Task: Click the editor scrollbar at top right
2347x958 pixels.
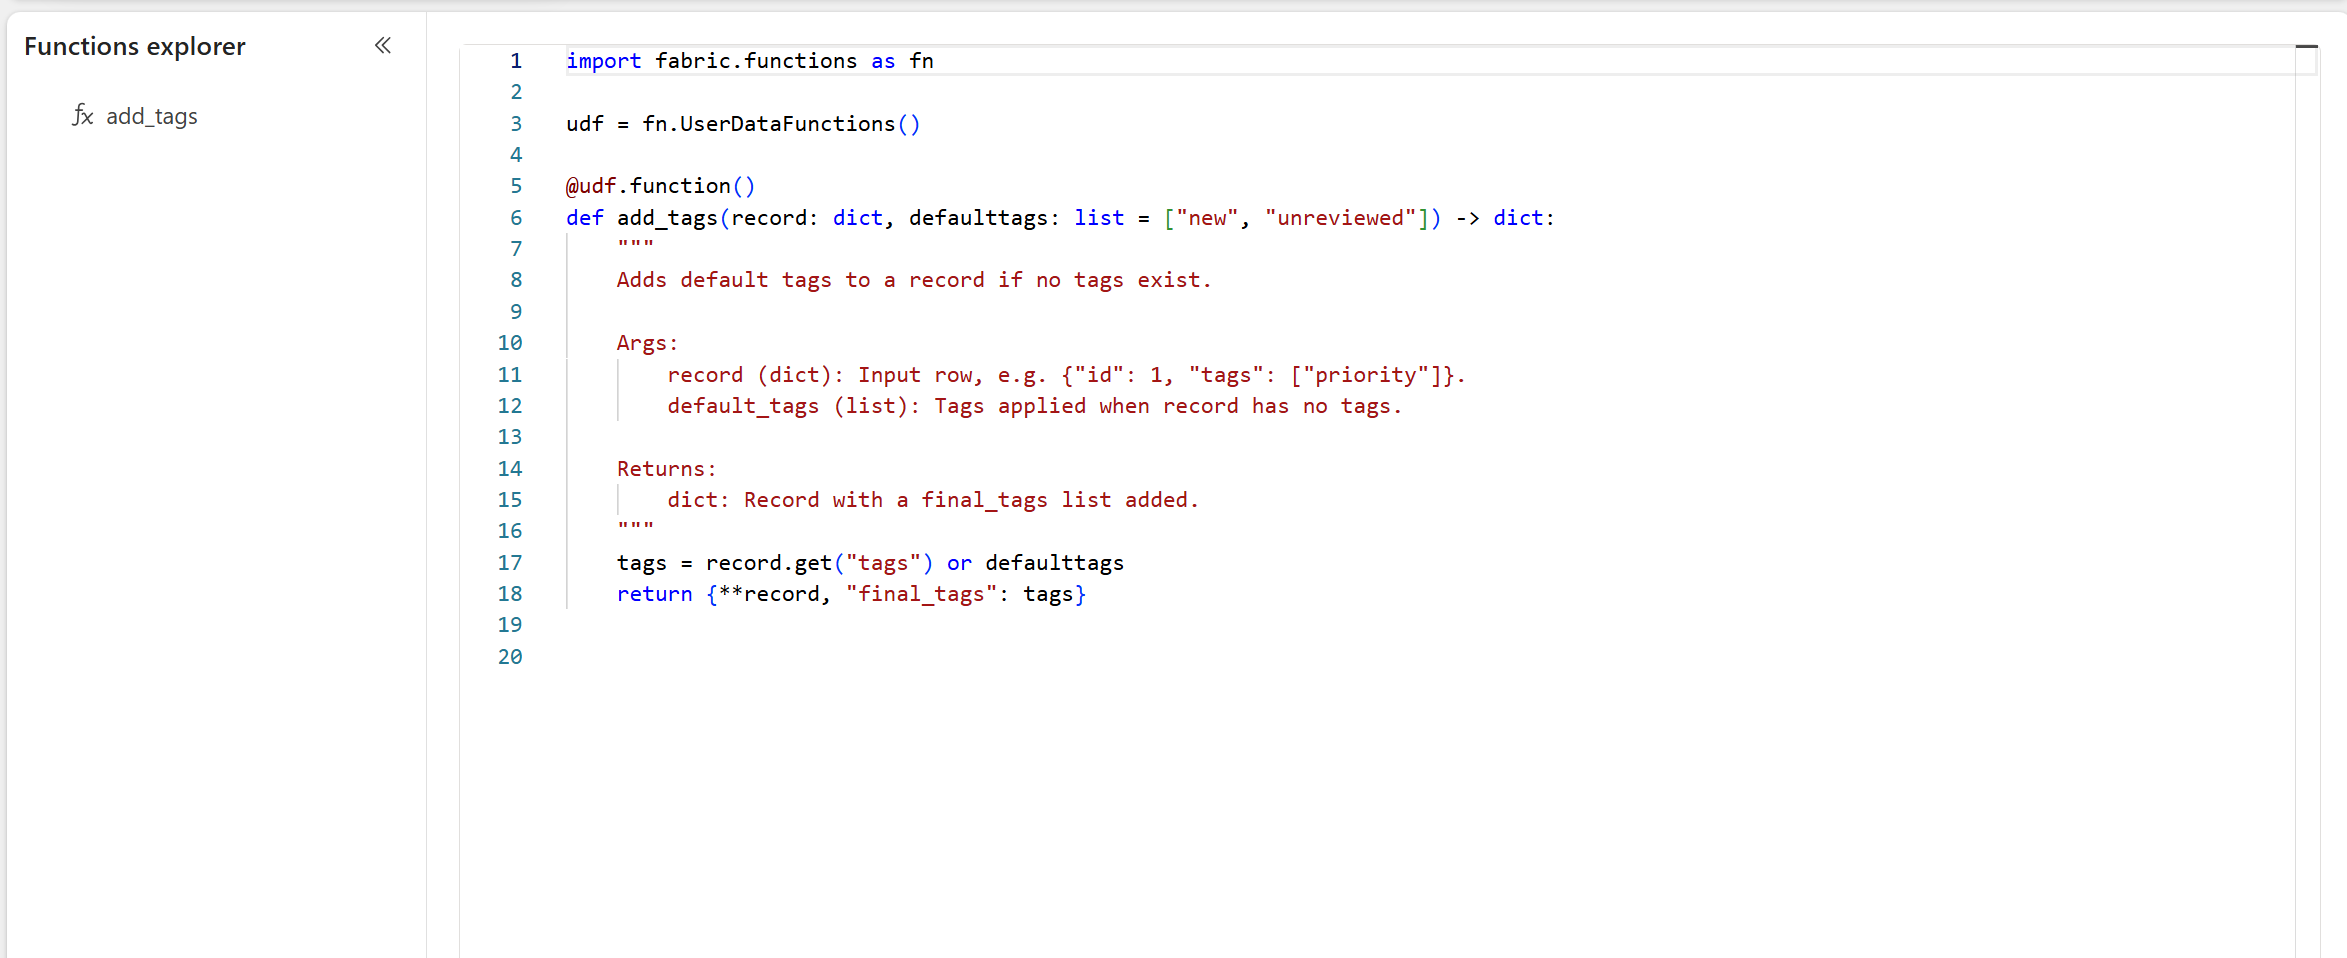Action: (2308, 47)
